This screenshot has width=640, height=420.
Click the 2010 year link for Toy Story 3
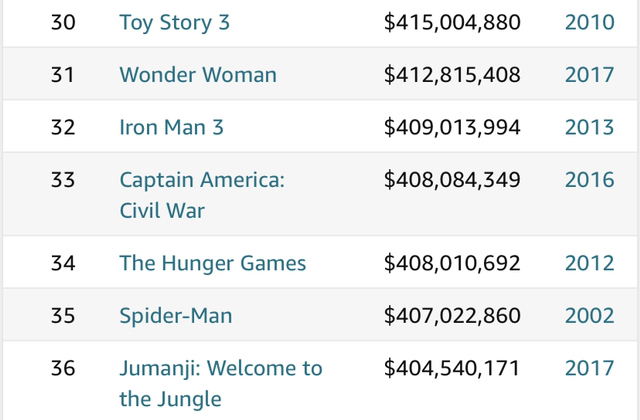pos(589,22)
